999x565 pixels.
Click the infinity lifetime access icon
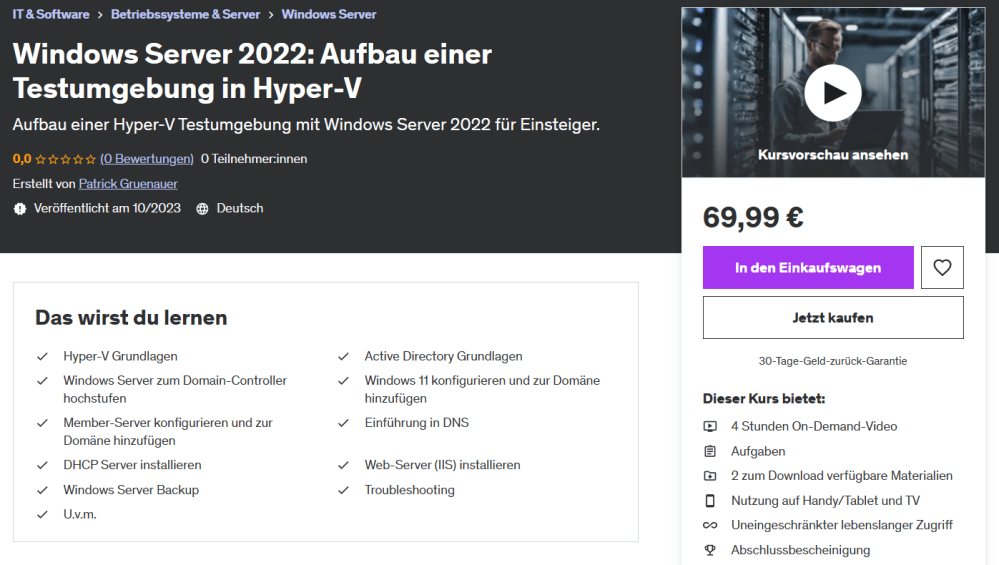point(710,525)
